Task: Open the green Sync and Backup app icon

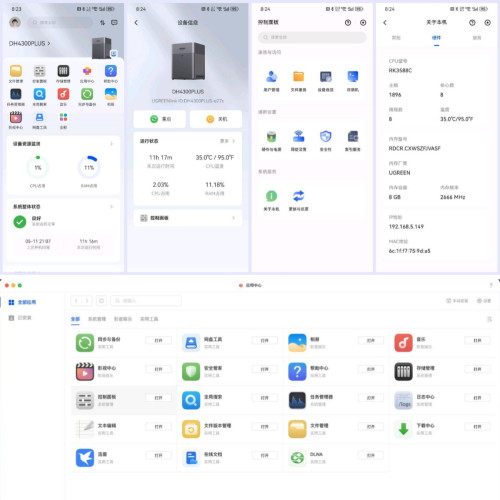Action: pyautogui.click(x=85, y=343)
